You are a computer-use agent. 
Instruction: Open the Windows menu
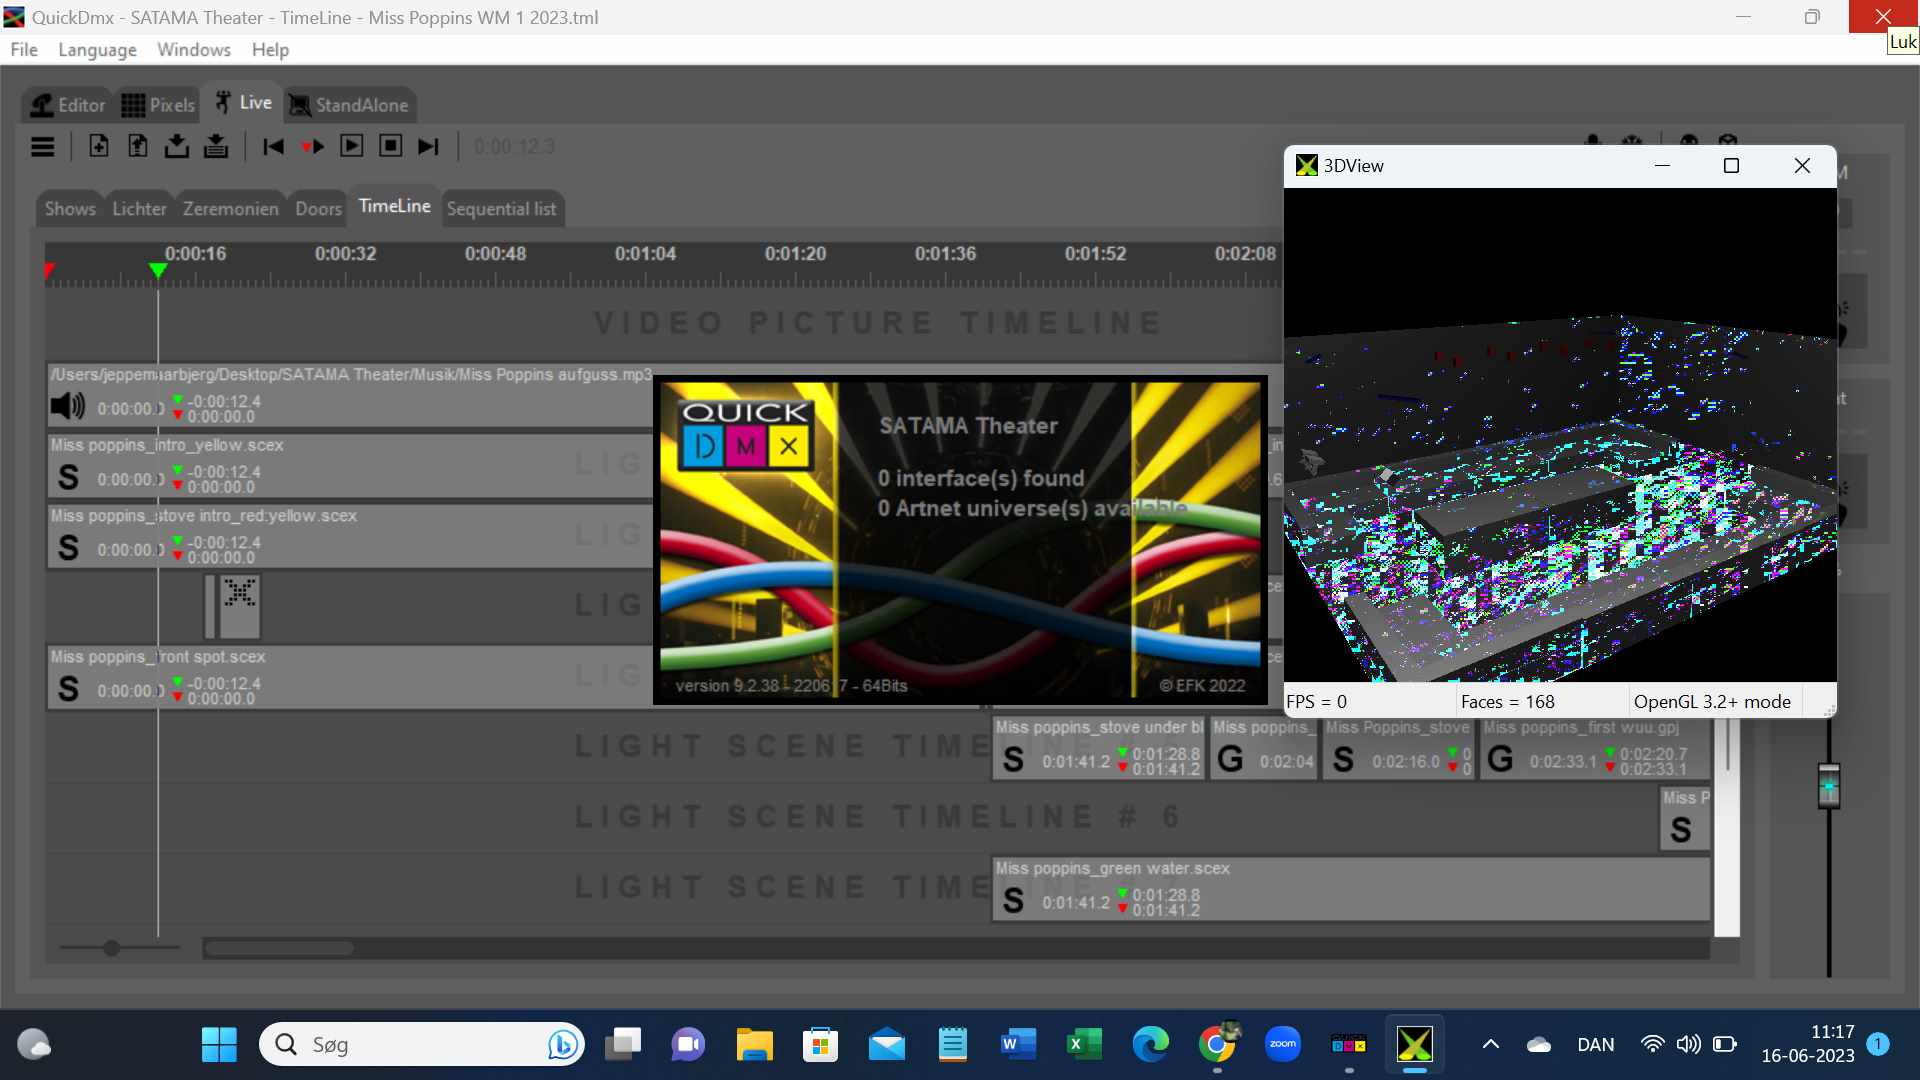click(194, 49)
